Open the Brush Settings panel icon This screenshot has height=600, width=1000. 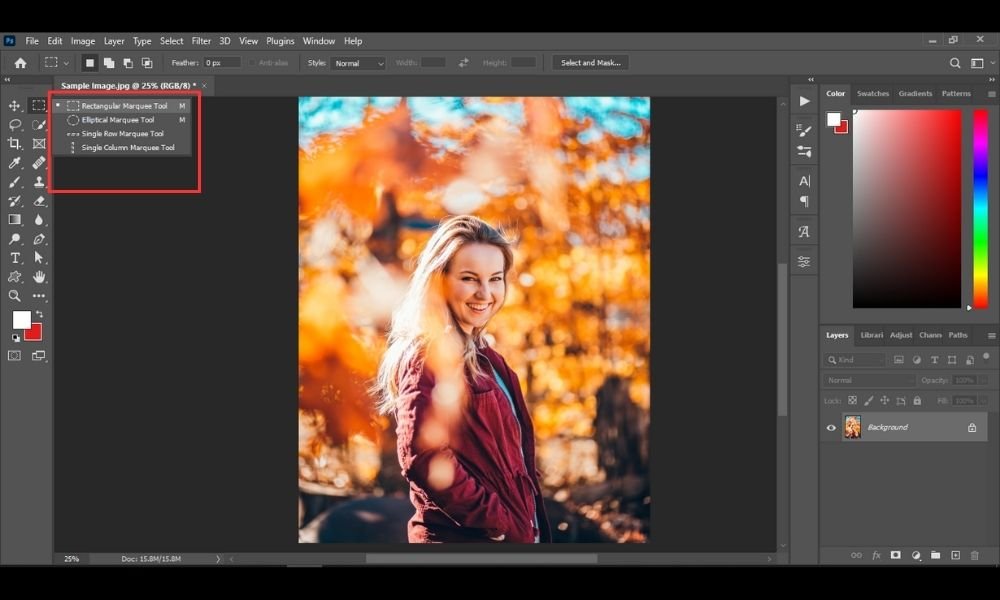[x=804, y=130]
